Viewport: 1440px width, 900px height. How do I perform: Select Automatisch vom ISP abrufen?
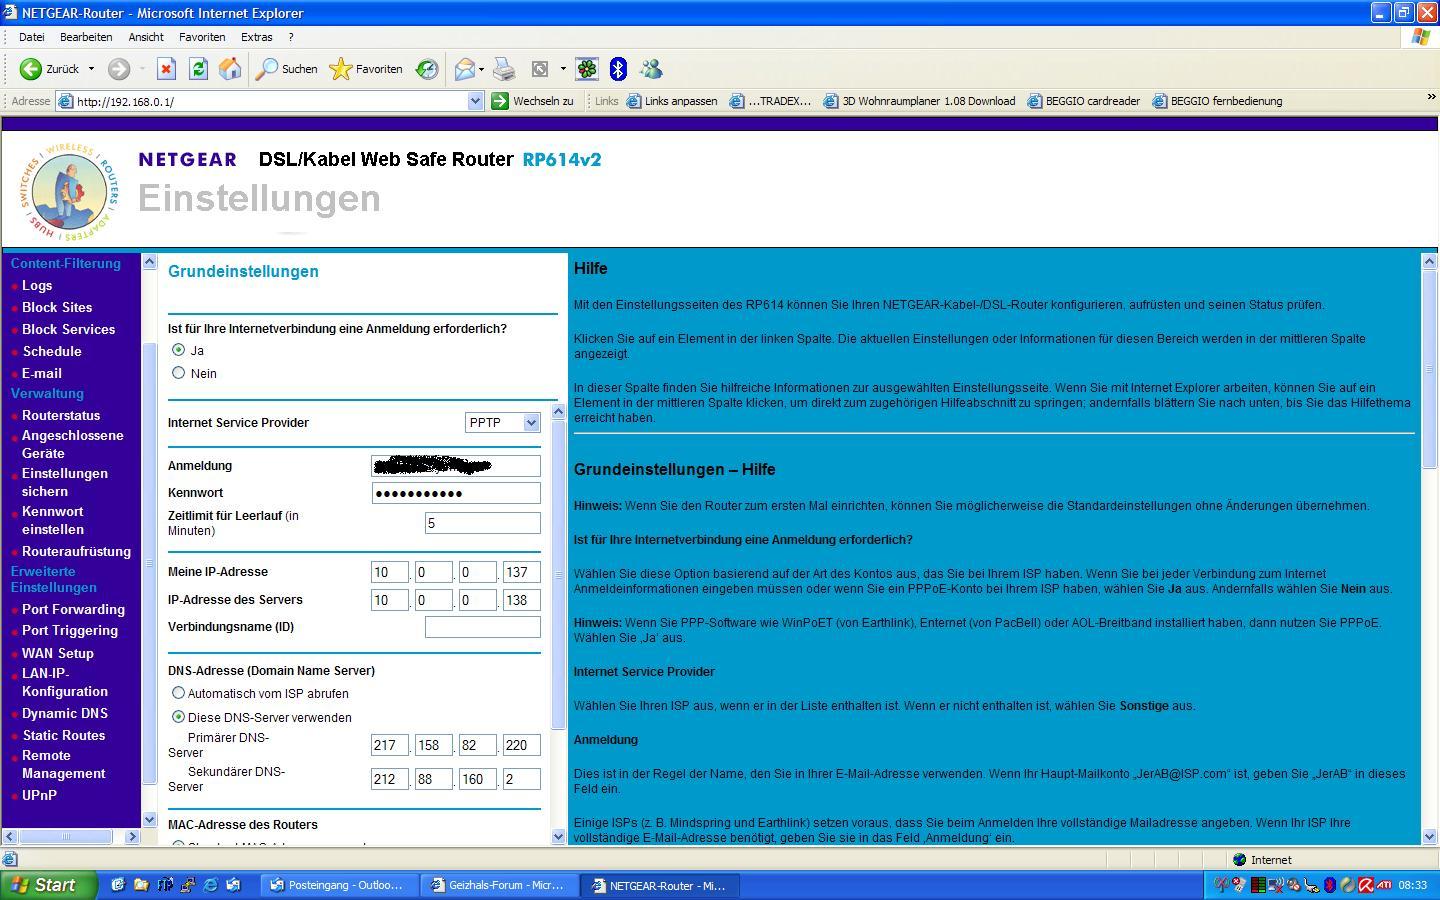point(179,693)
